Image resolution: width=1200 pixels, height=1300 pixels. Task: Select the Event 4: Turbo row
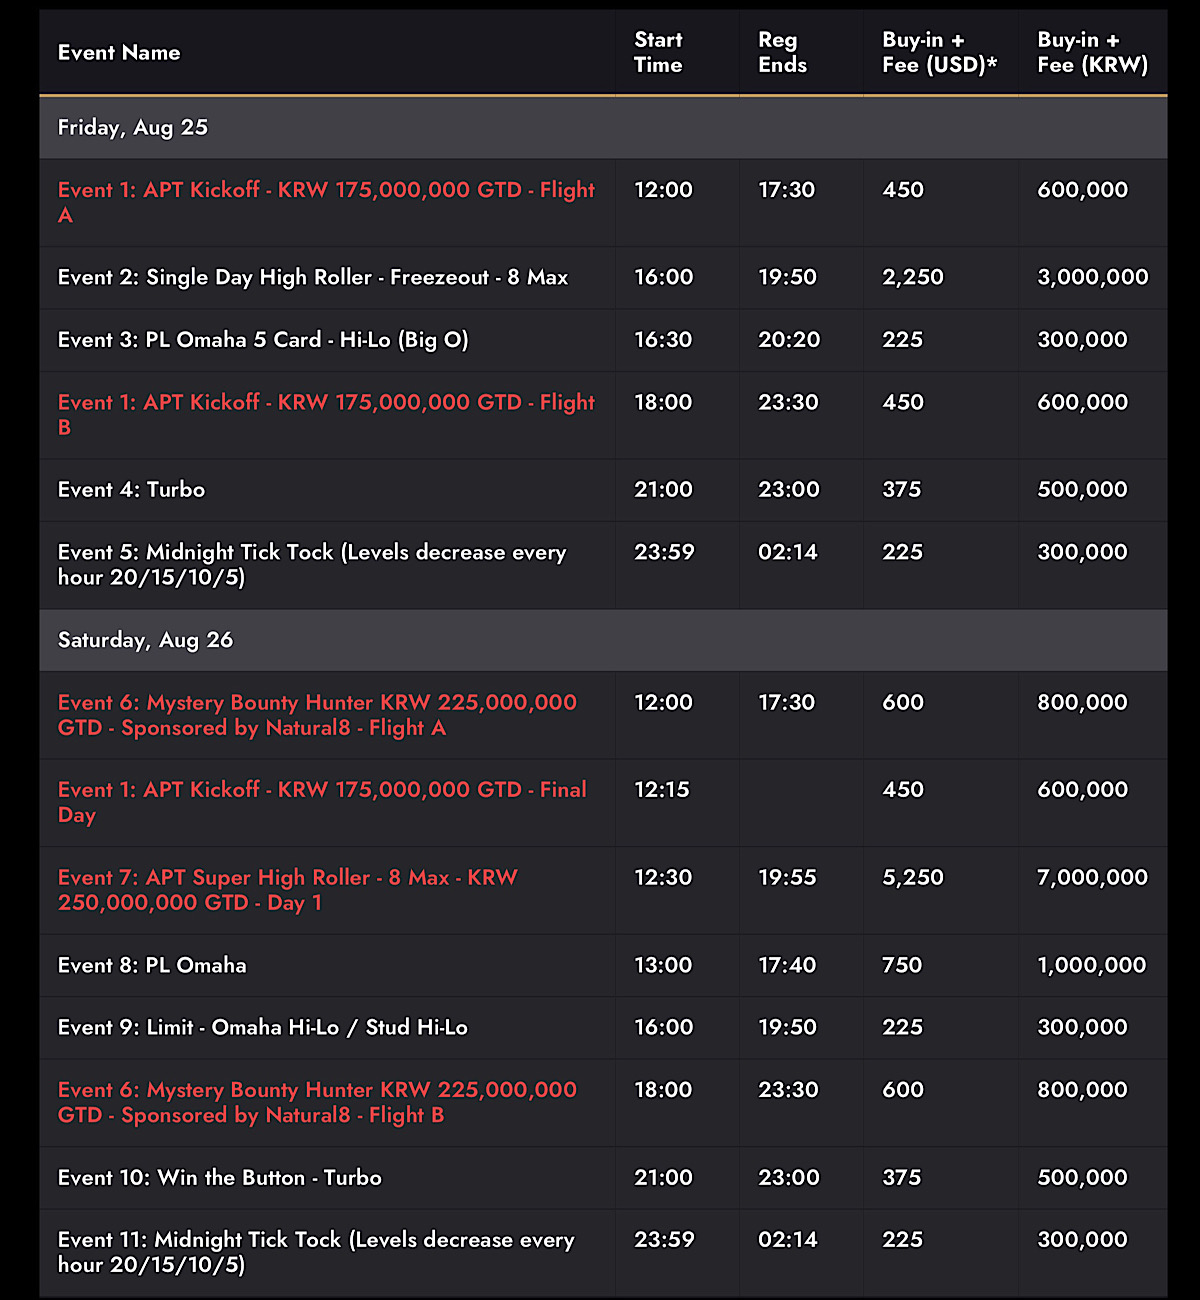pyautogui.click(x=603, y=490)
